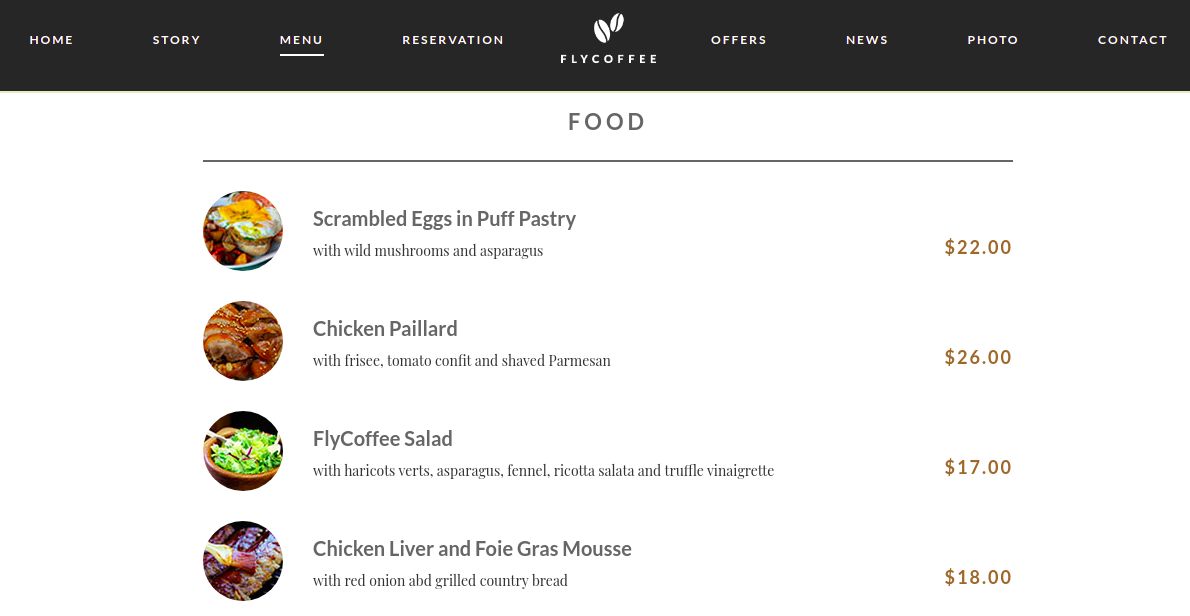Select the Chicken Paillard title

385,329
